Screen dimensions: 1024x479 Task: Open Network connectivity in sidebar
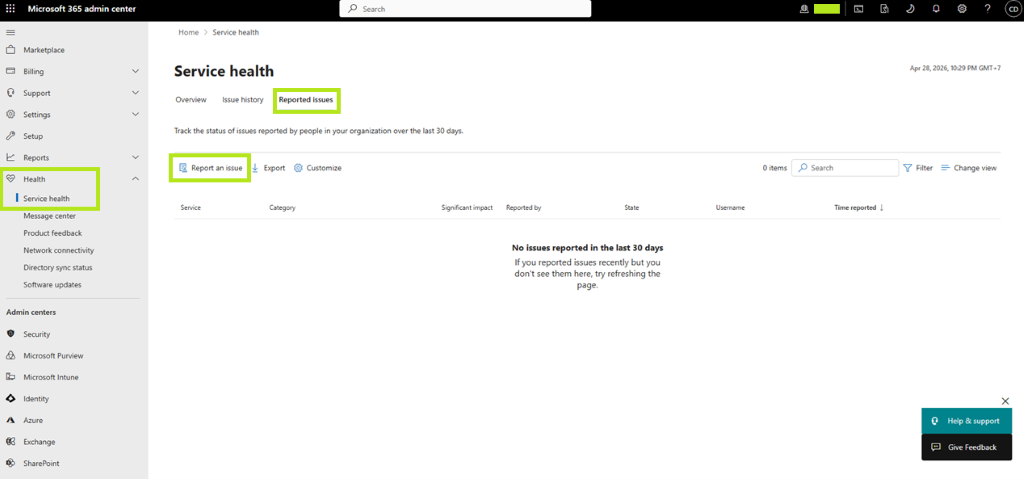(x=59, y=250)
